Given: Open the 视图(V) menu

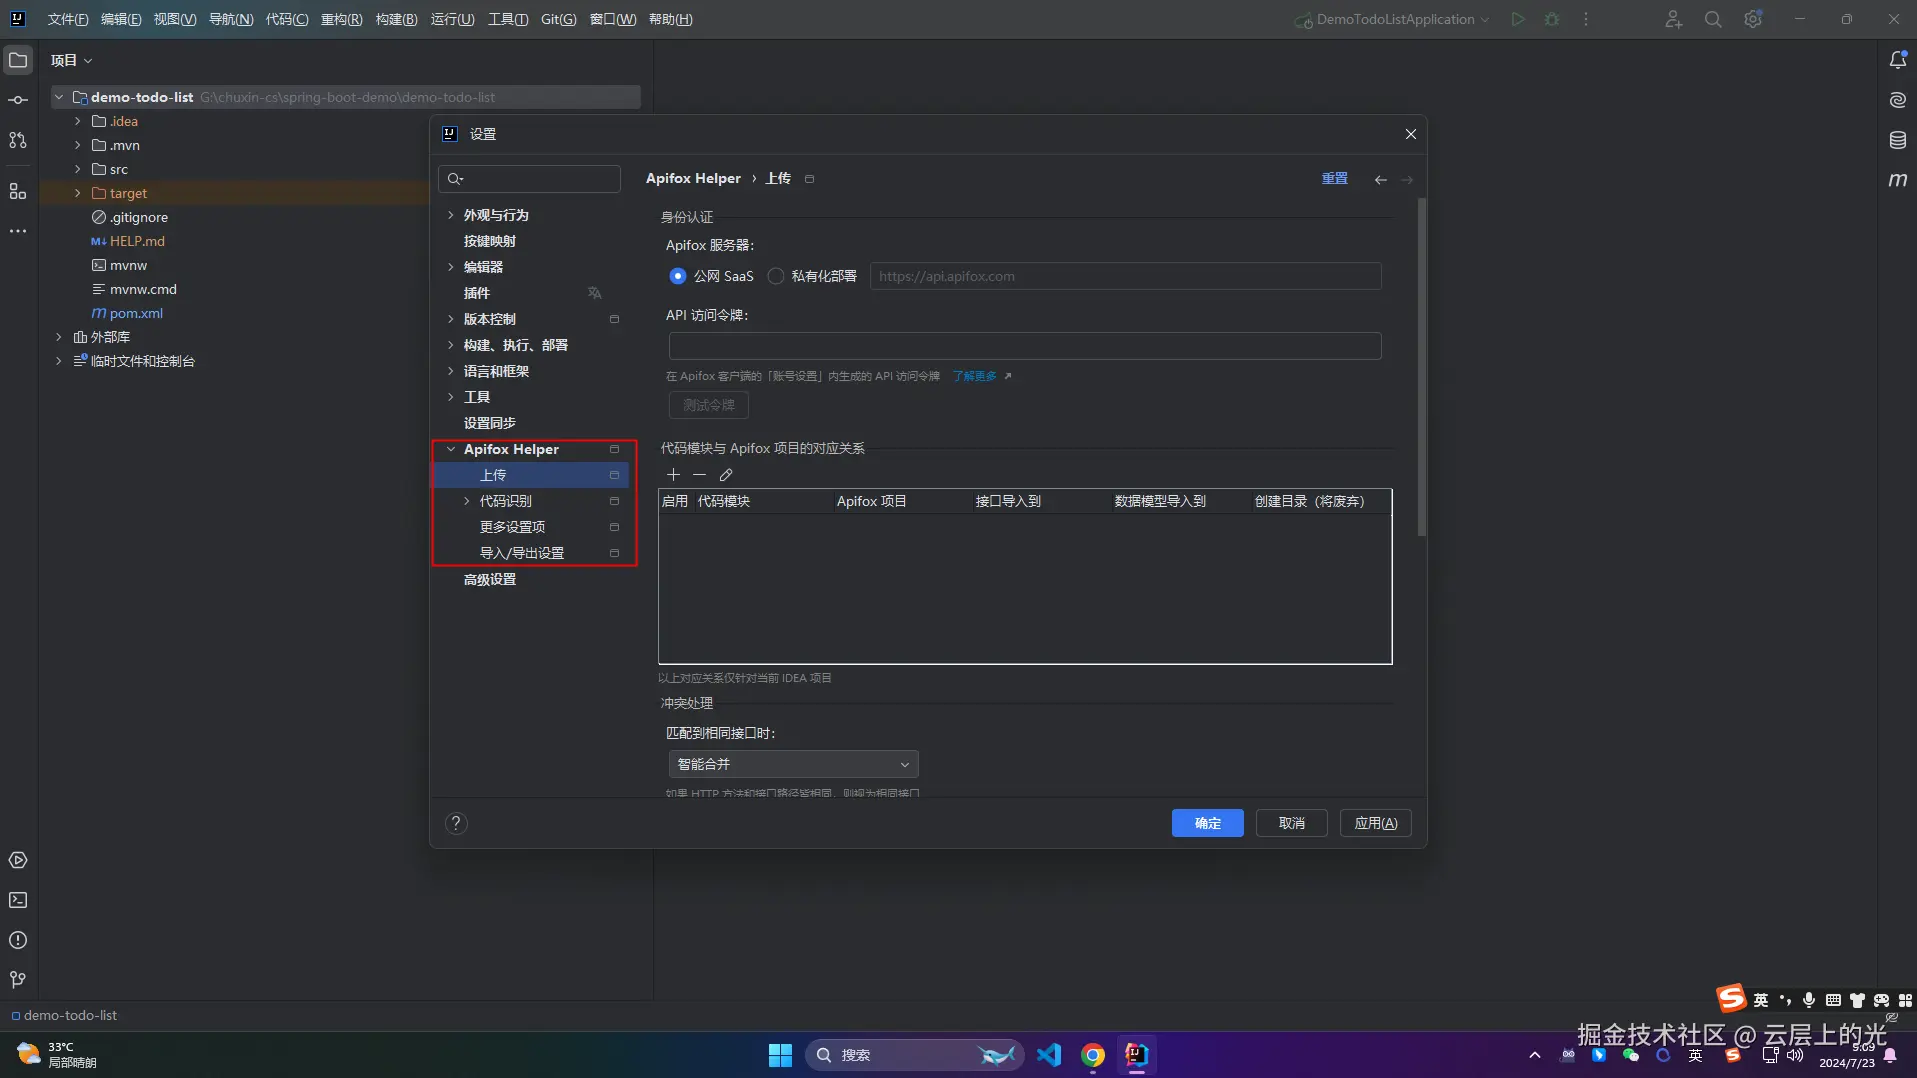Looking at the screenshot, I should pos(175,19).
